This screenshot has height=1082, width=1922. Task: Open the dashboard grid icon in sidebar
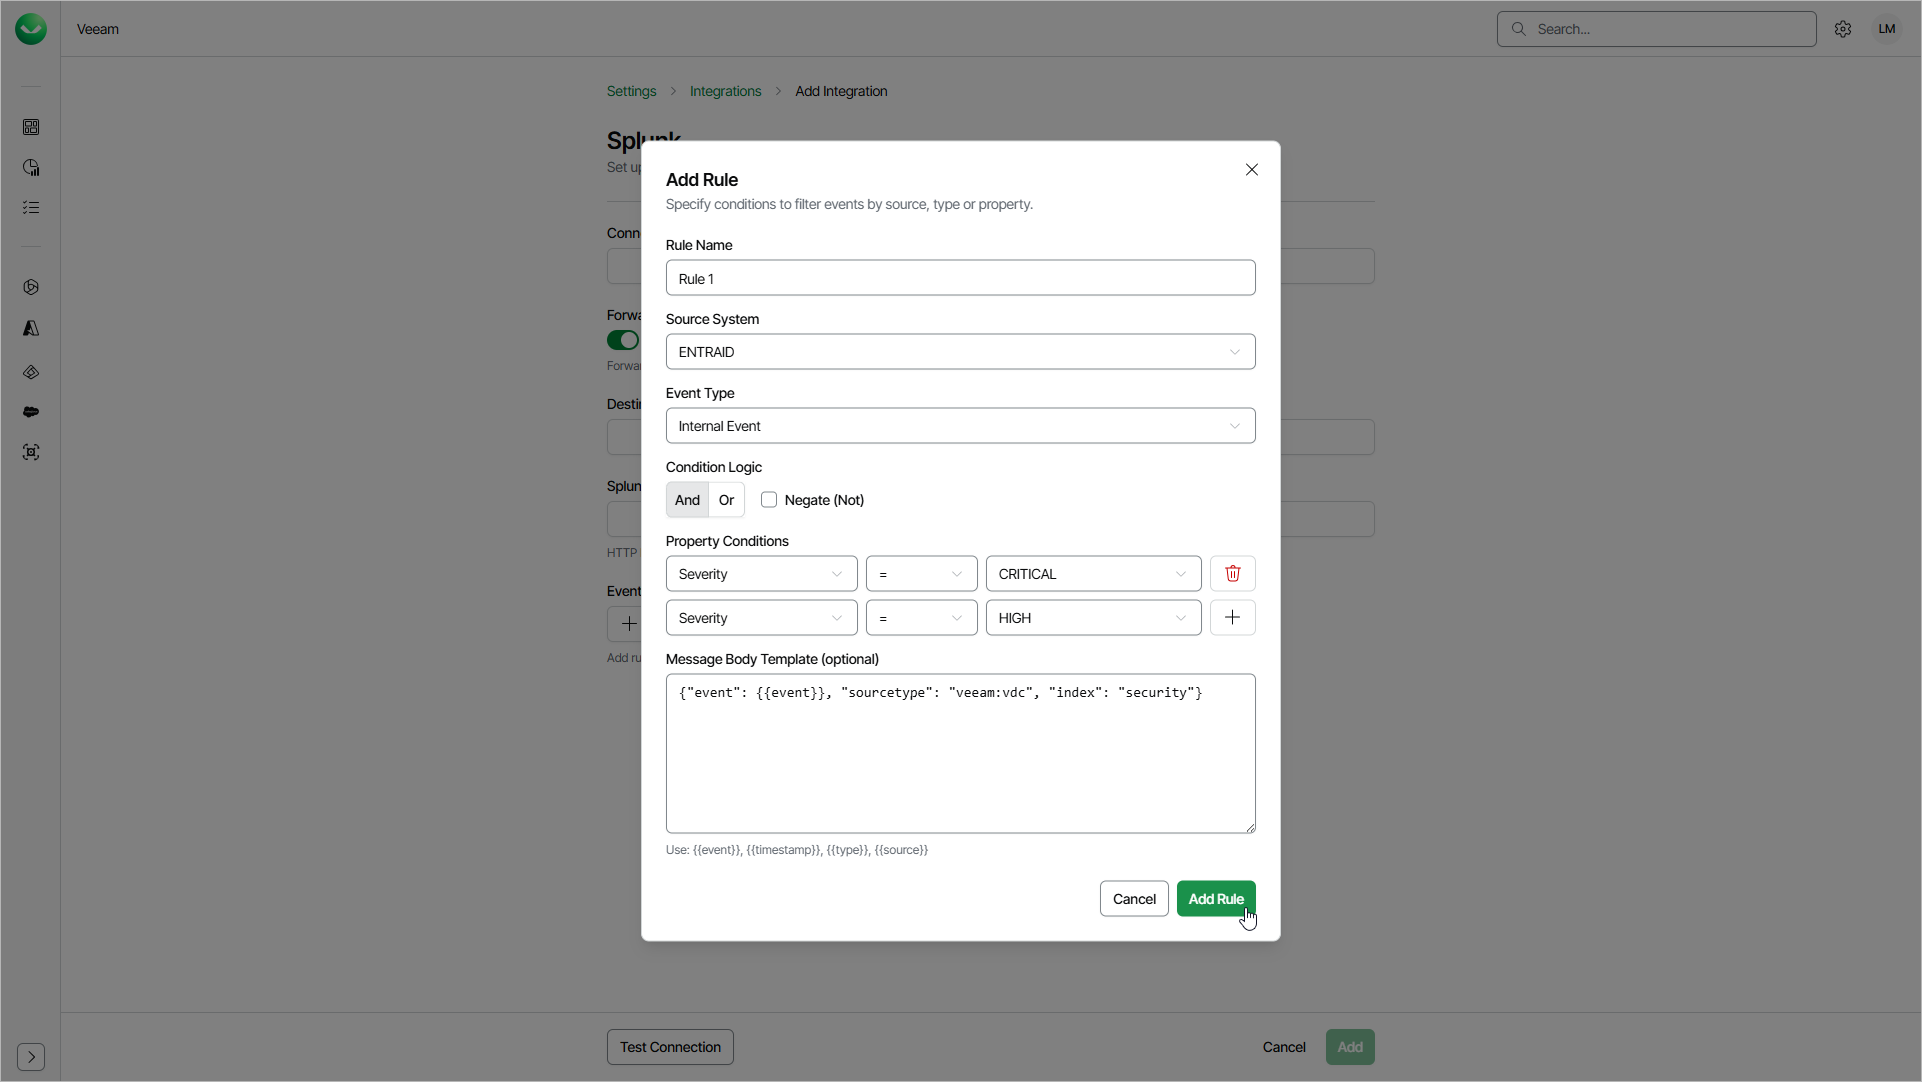[x=31, y=127]
